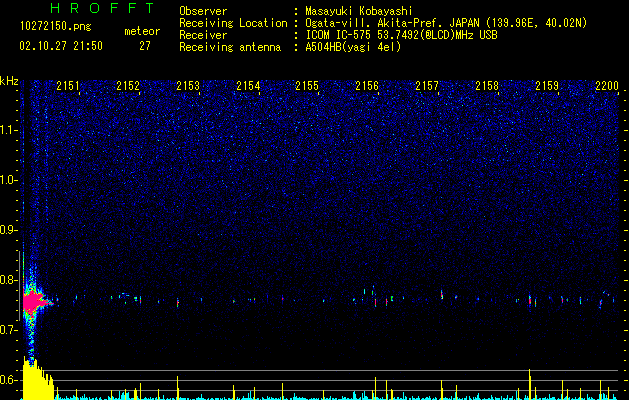
Task: Click the 2200 time marker
Action: 607,86
